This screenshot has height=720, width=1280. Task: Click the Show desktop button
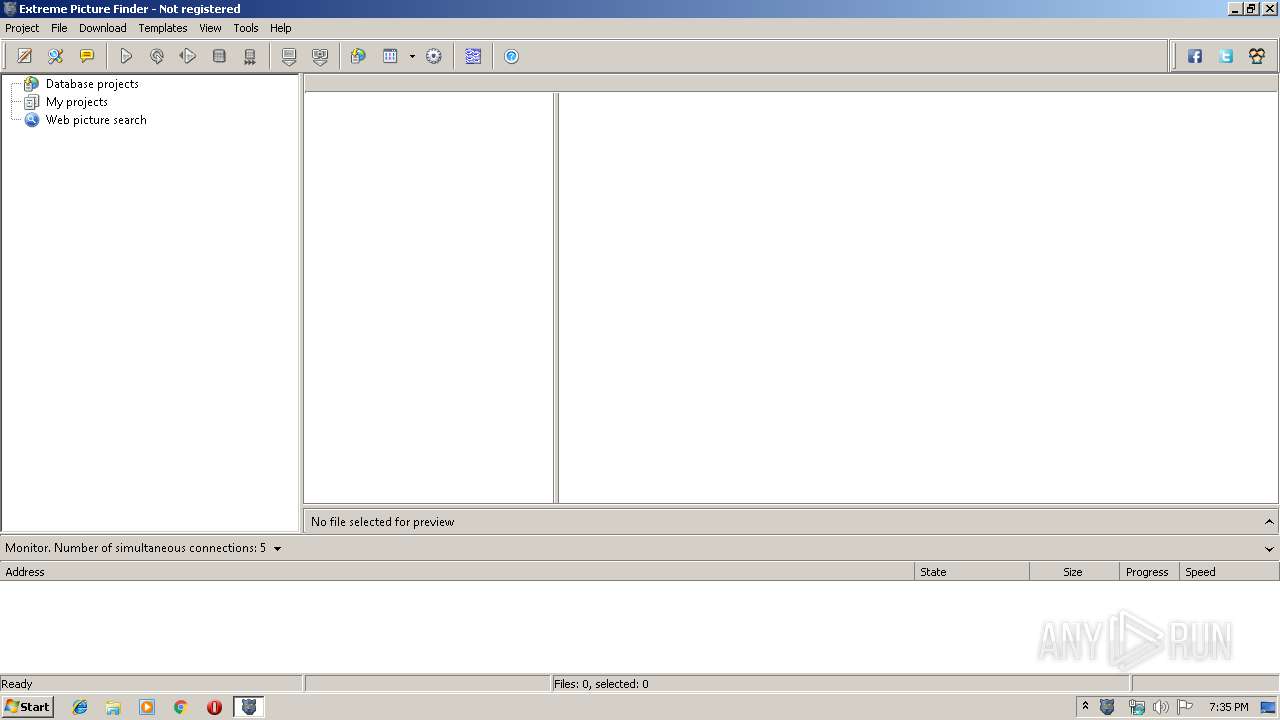(x=1268, y=707)
